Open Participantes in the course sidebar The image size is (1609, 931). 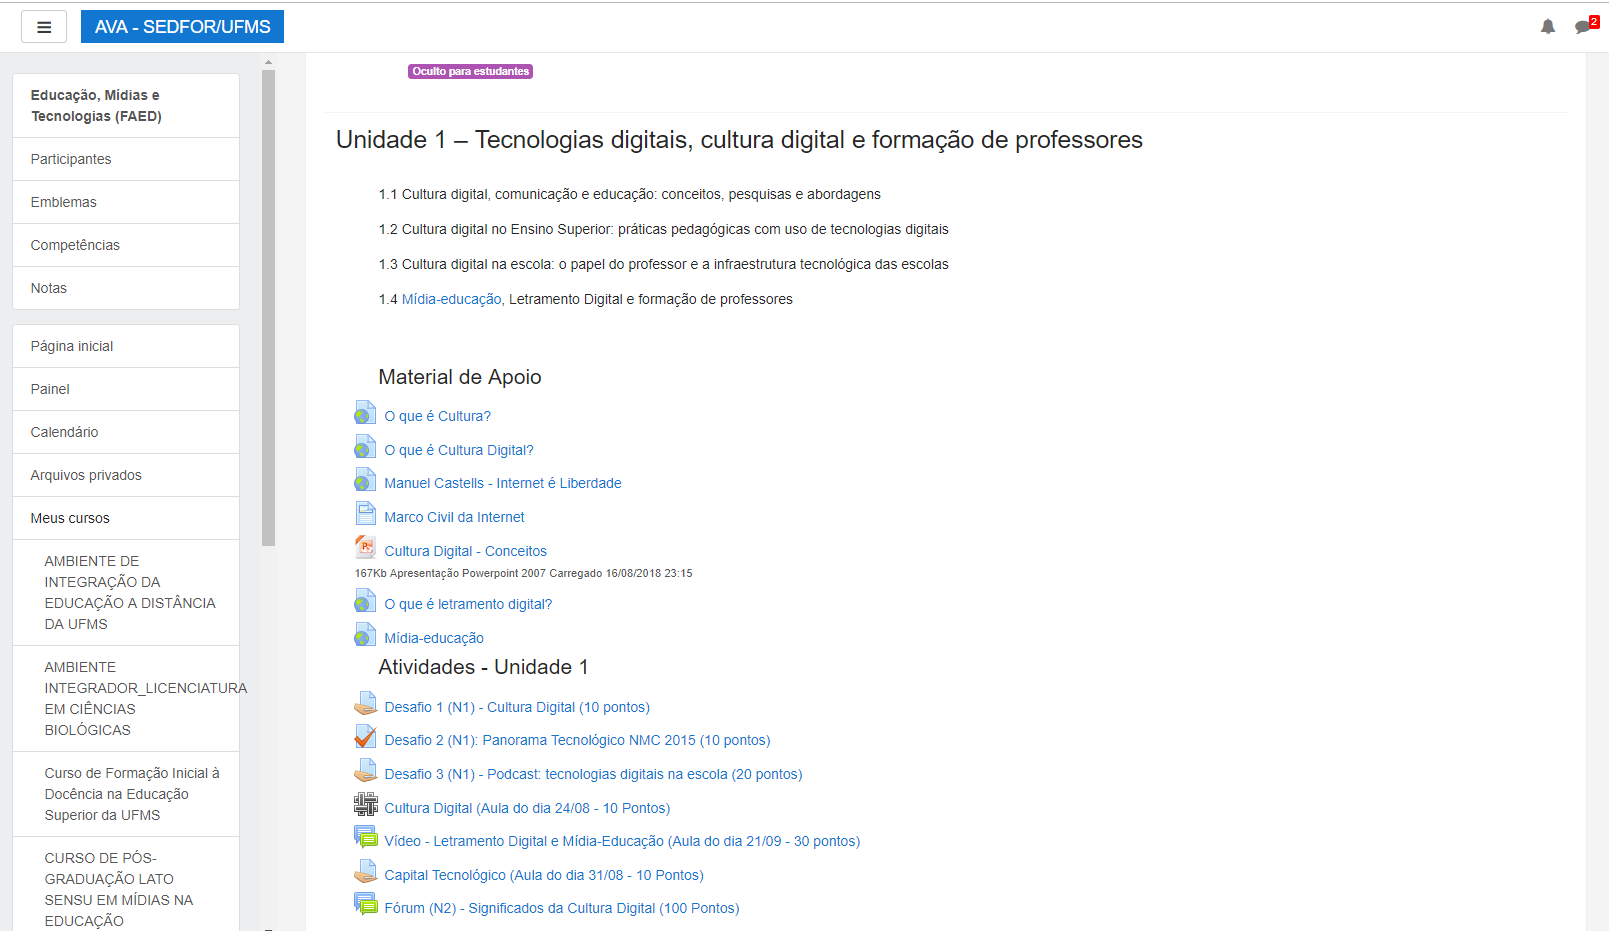(71, 159)
